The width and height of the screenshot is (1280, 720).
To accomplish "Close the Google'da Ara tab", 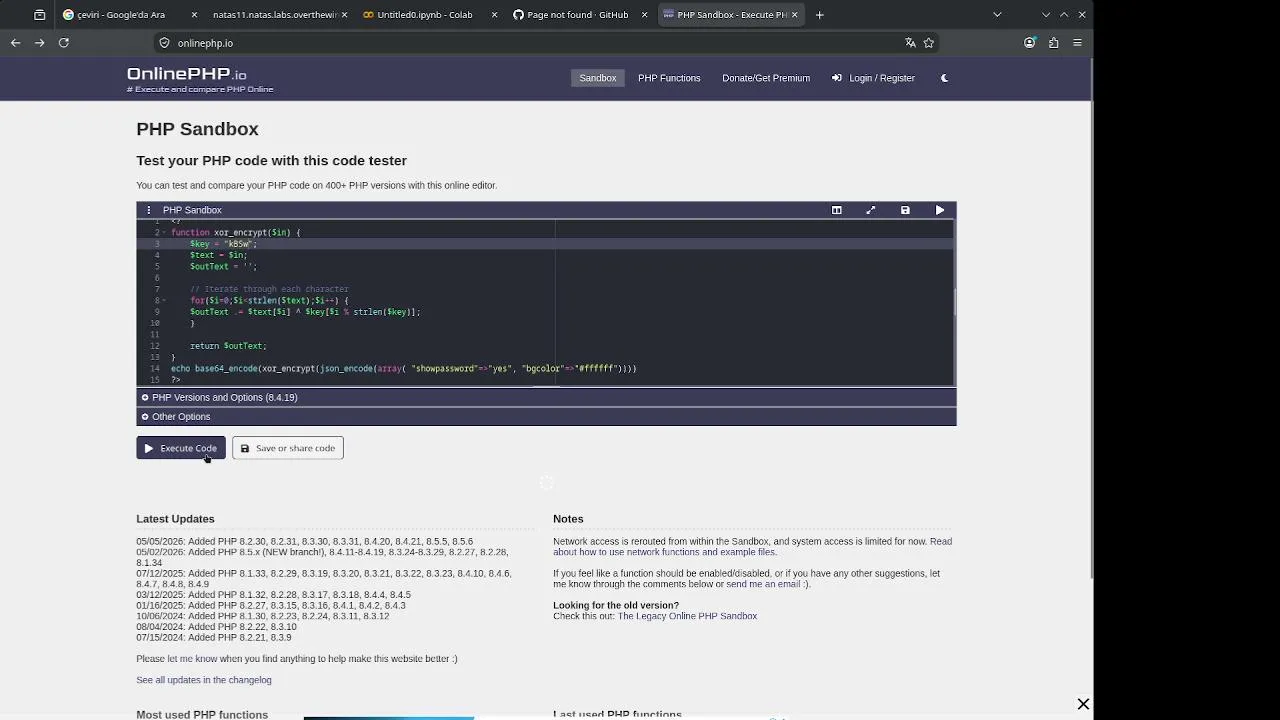I will [x=194, y=15].
